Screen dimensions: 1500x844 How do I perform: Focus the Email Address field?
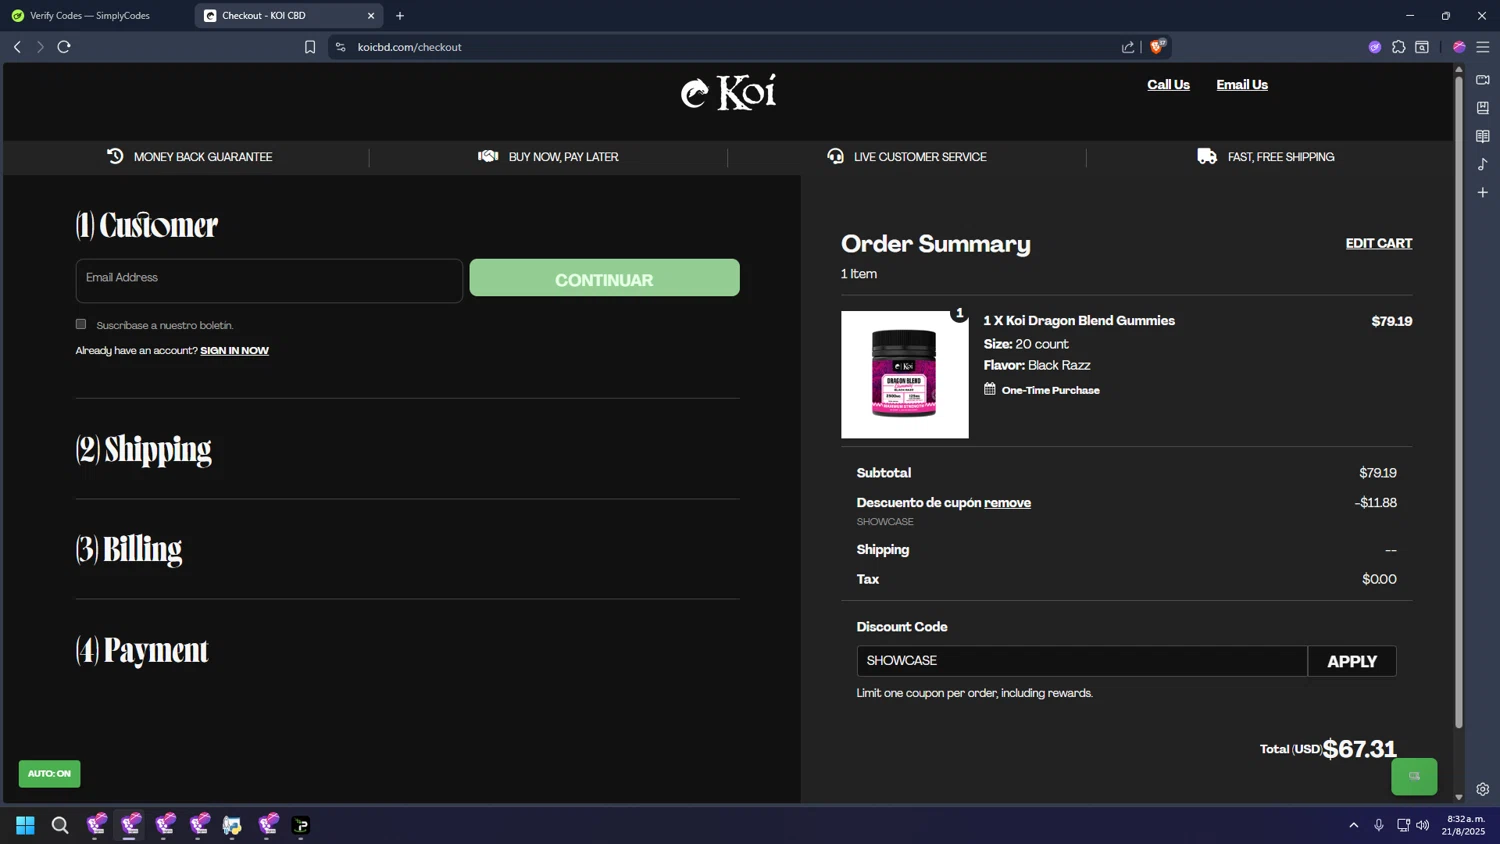click(x=269, y=281)
